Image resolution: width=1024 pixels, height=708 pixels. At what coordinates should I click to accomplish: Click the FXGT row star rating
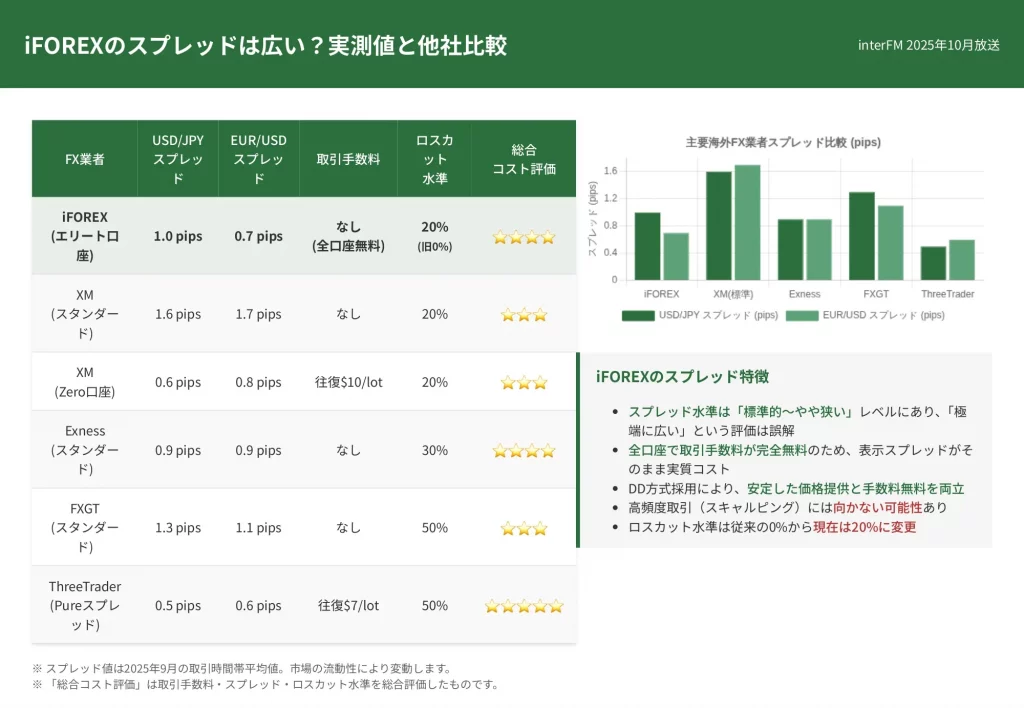[x=523, y=528]
